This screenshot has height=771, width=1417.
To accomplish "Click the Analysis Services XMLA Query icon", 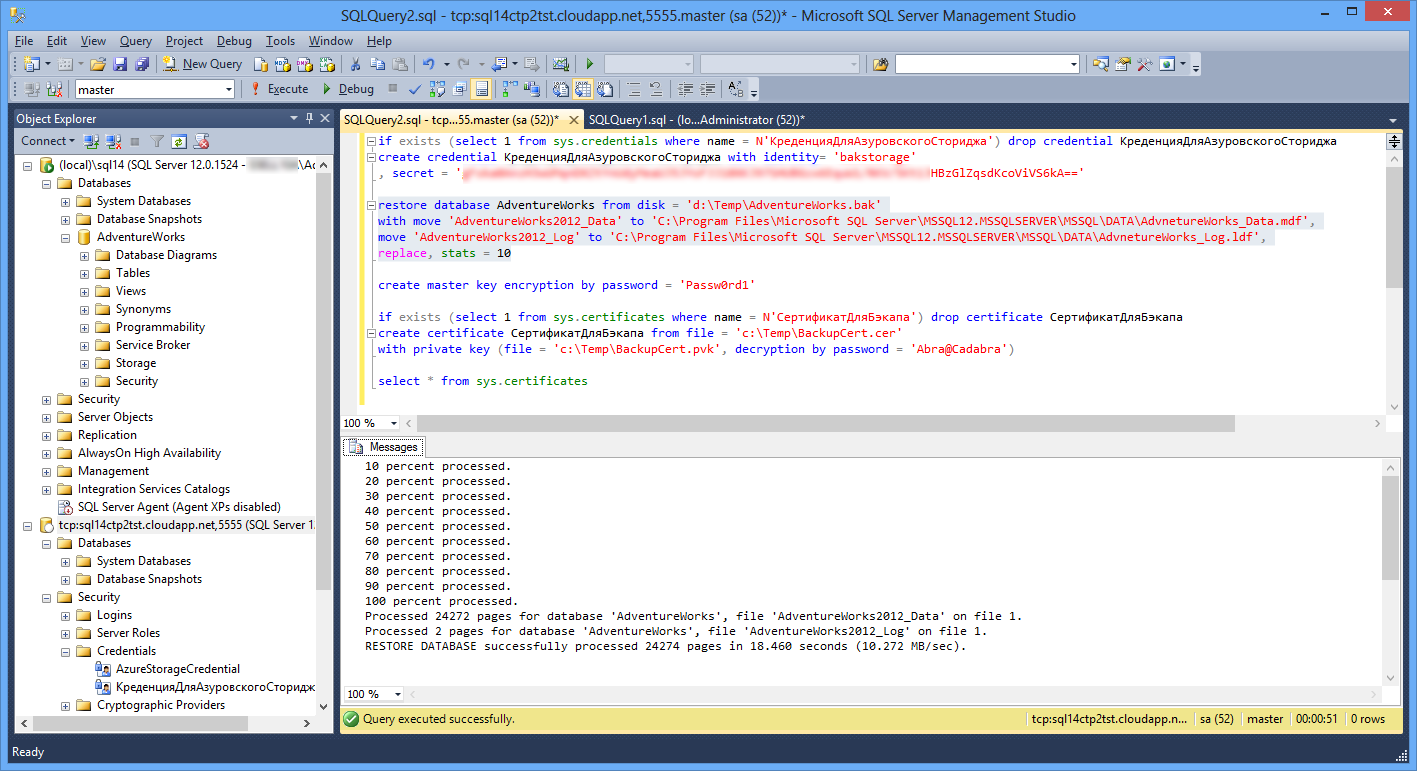I will (x=327, y=64).
